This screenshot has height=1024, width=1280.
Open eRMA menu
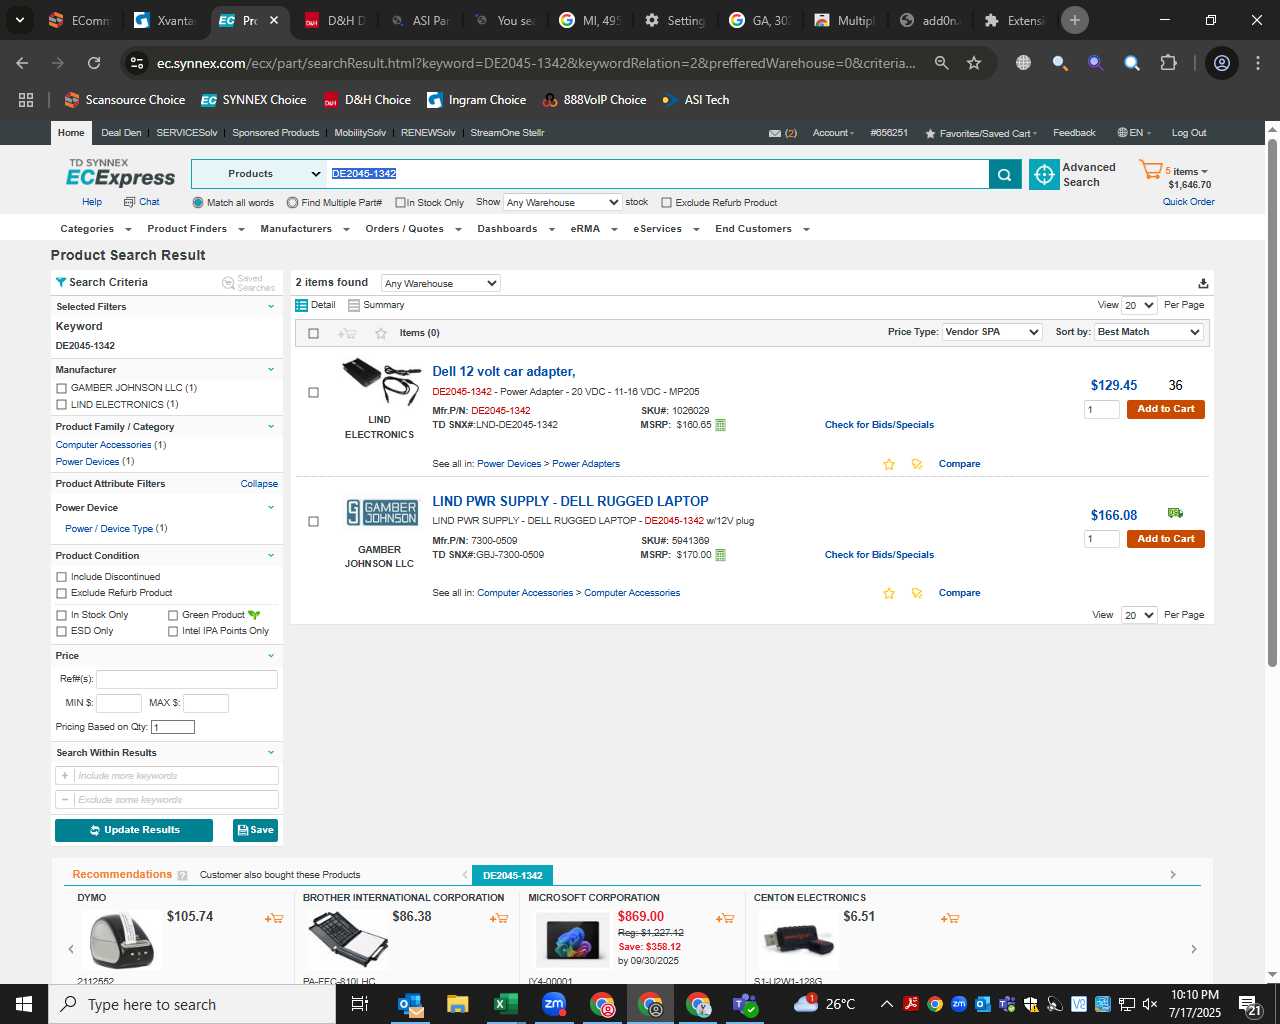593,229
